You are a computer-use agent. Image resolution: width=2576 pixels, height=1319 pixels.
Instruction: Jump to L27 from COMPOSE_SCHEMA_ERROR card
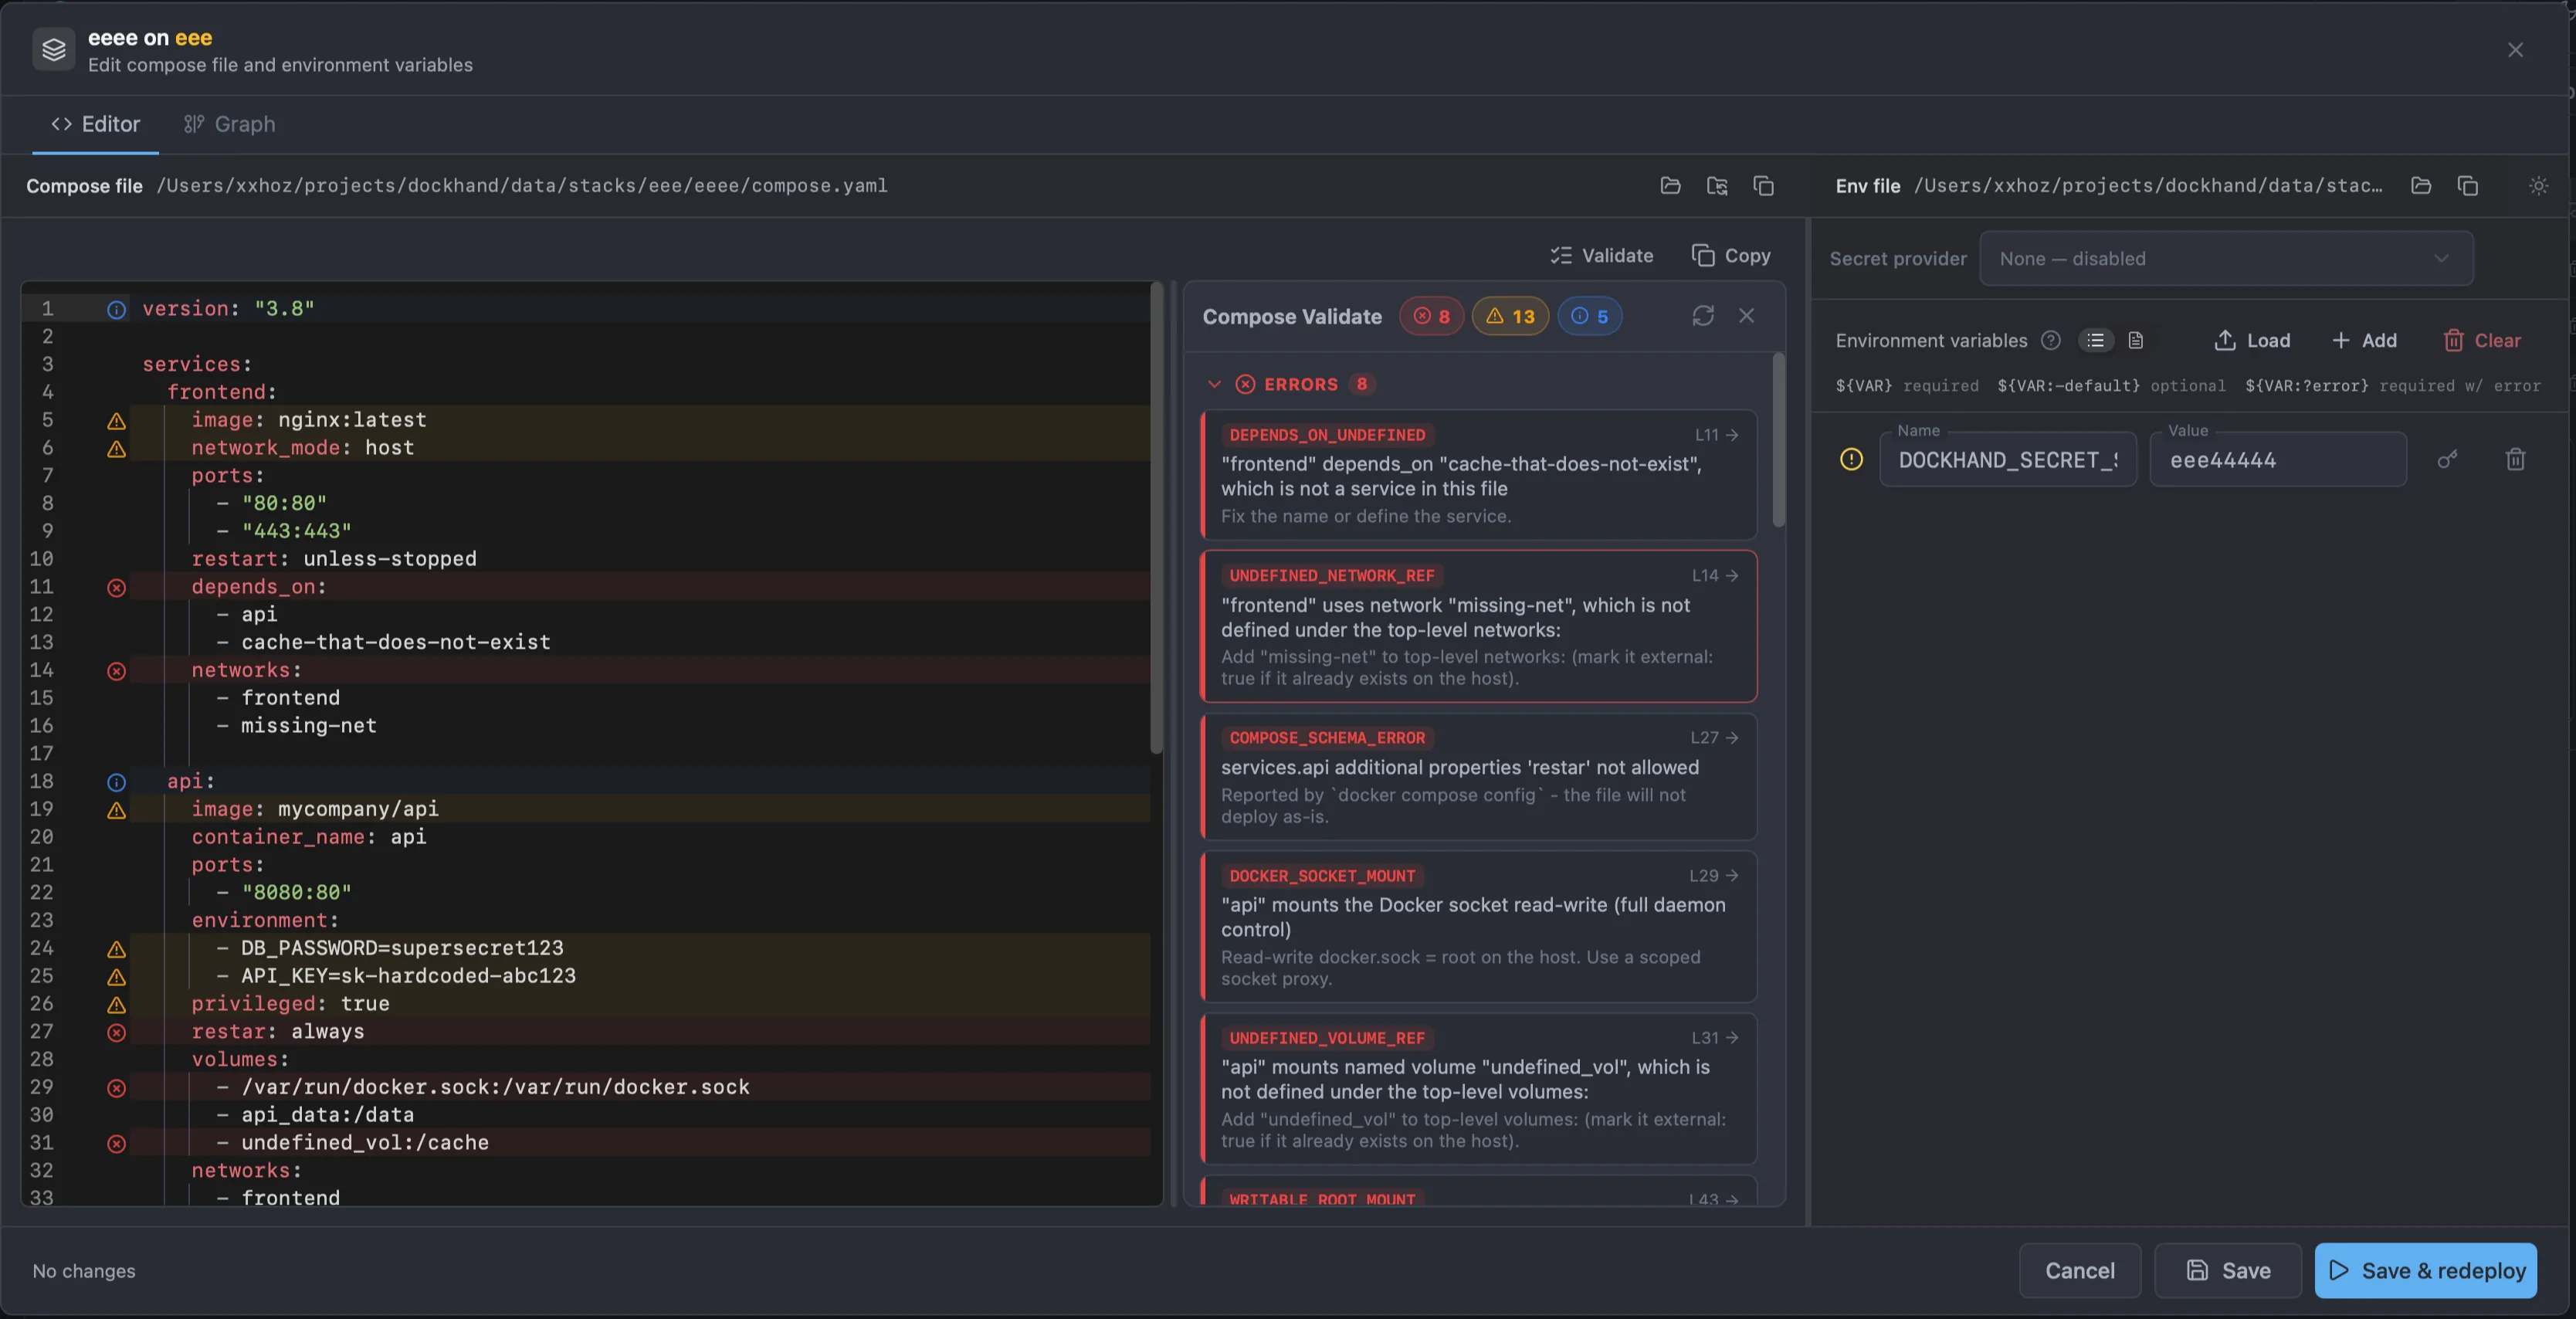[1715, 738]
